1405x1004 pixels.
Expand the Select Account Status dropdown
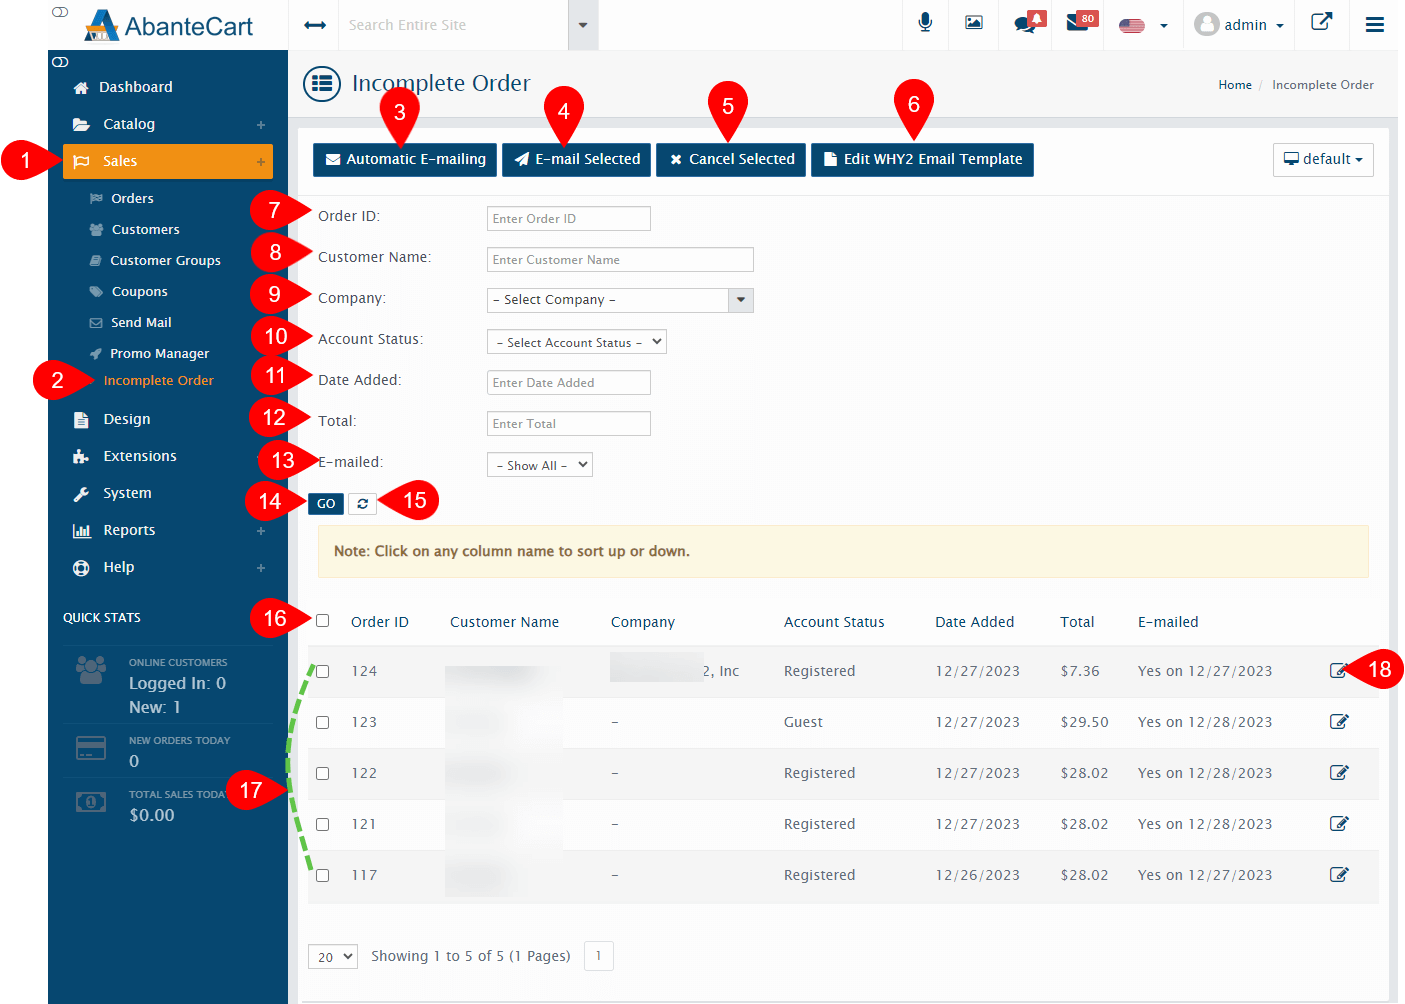(x=576, y=342)
